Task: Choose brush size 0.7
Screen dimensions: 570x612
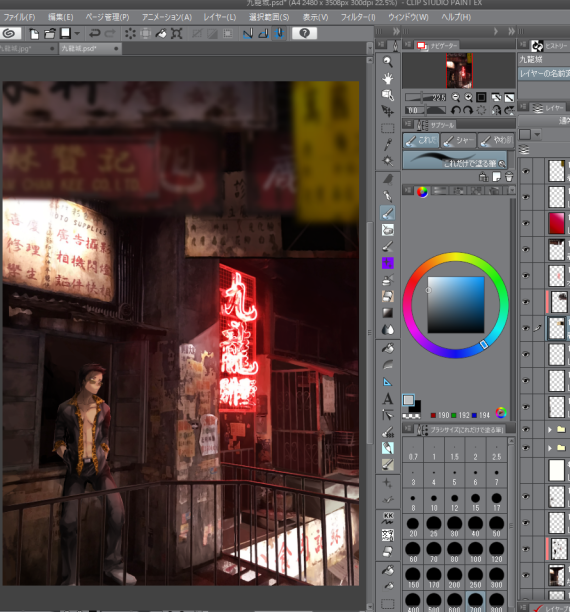Action: tap(413, 451)
